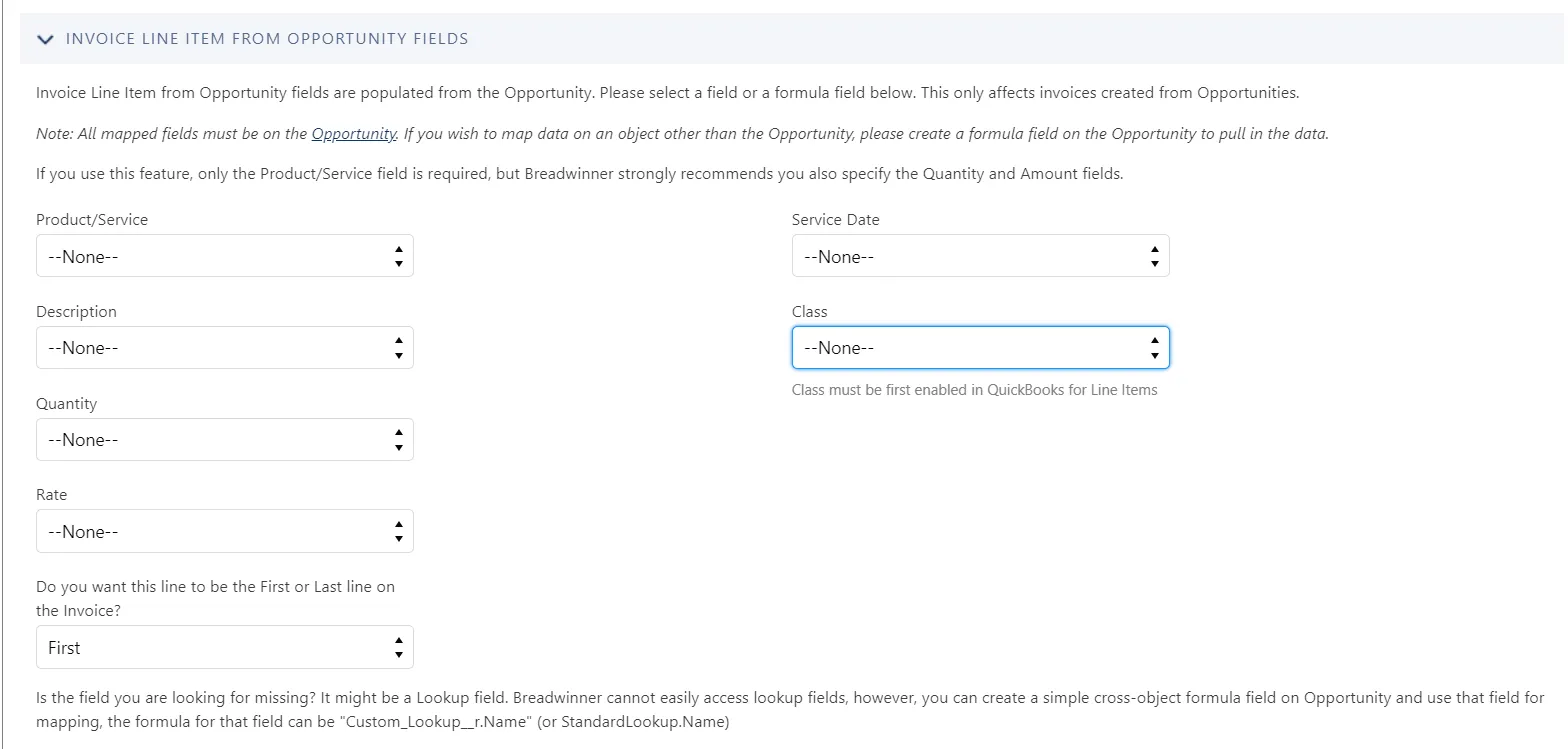Viewport: 1568px width, 749px height.
Task: Open the Service Date field dropdown
Action: click(x=981, y=256)
